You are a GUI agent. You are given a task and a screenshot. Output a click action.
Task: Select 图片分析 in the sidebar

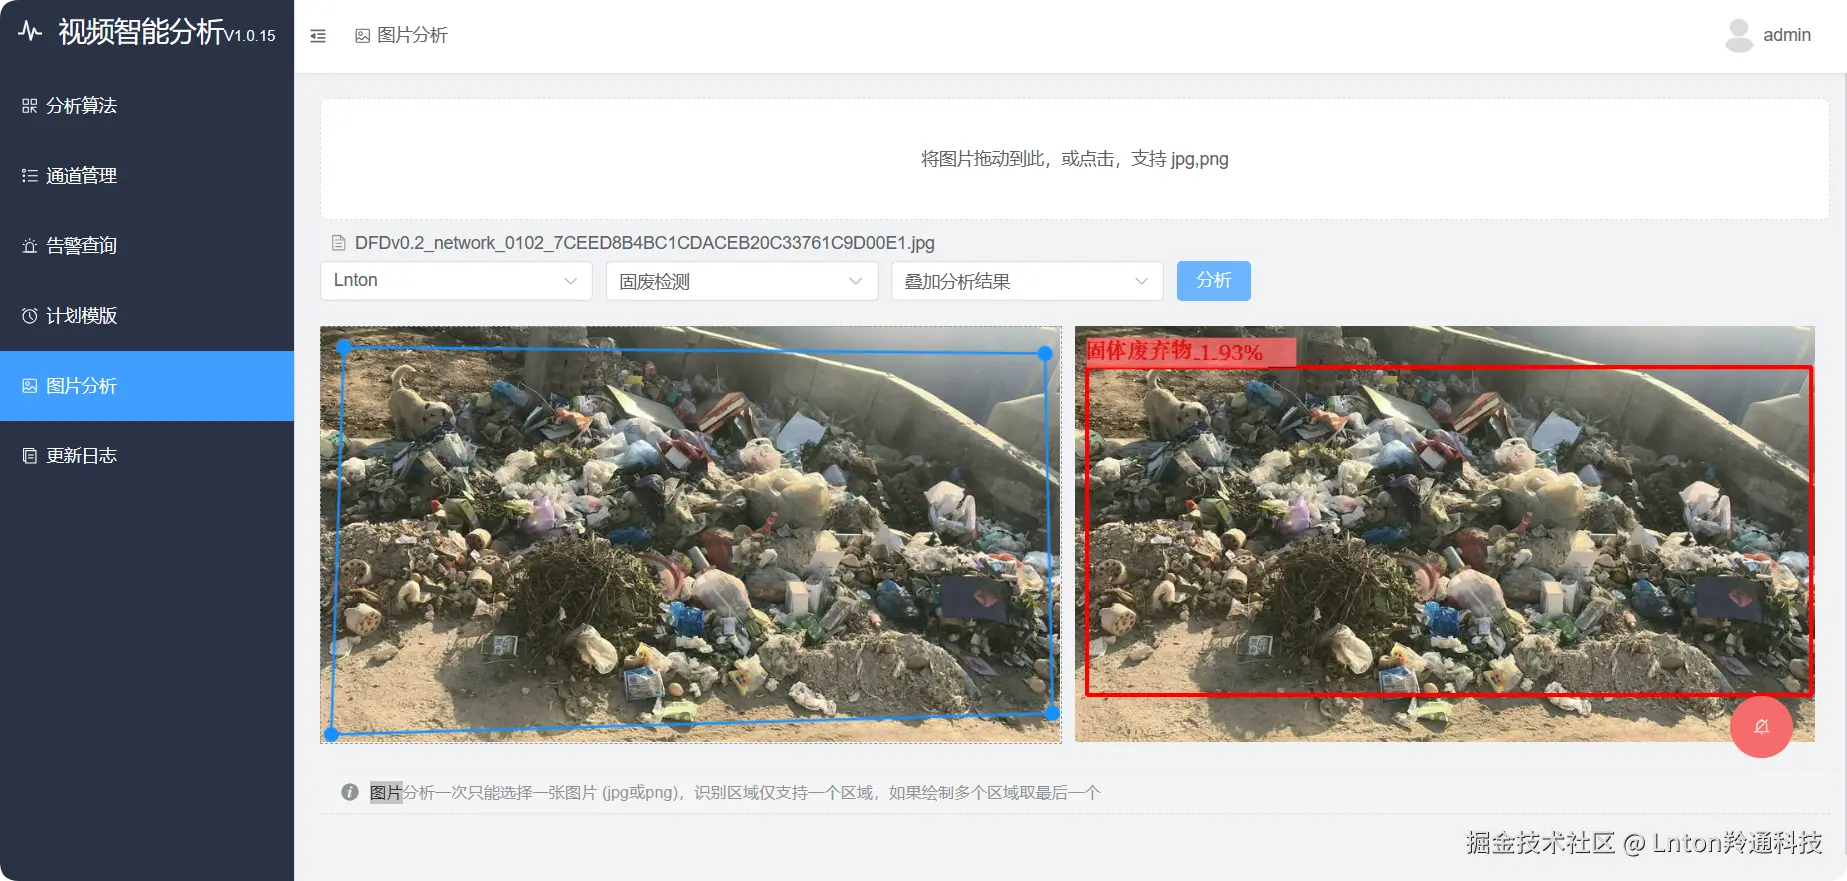[147, 386]
